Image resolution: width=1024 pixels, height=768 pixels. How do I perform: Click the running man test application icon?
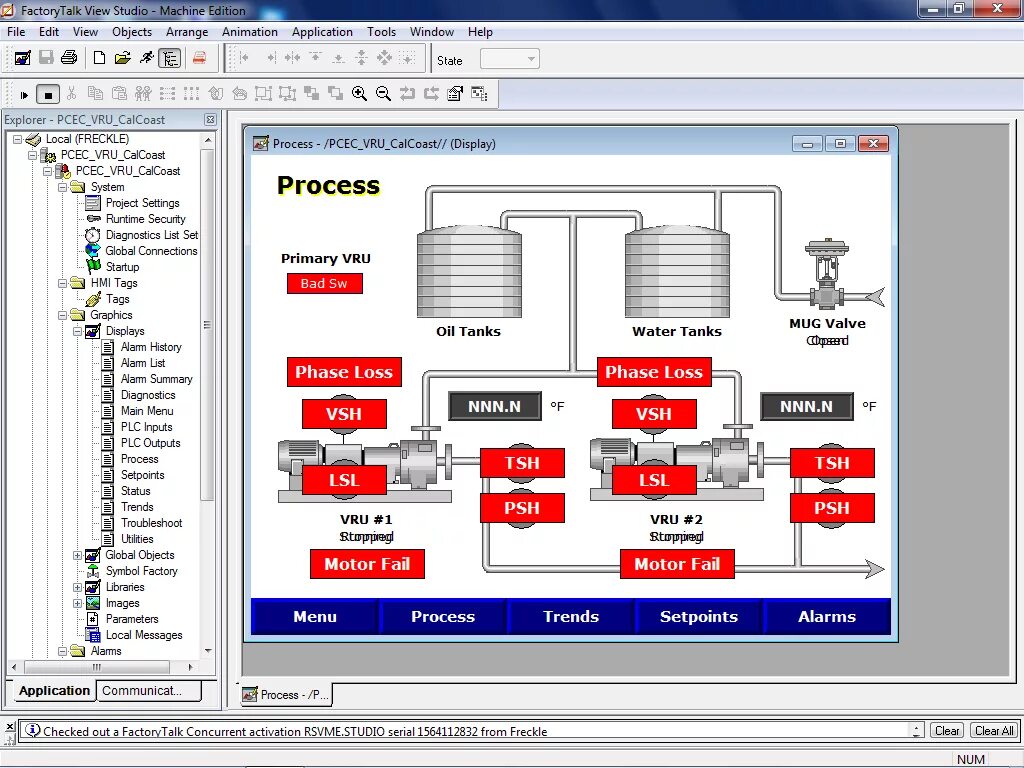tap(147, 59)
